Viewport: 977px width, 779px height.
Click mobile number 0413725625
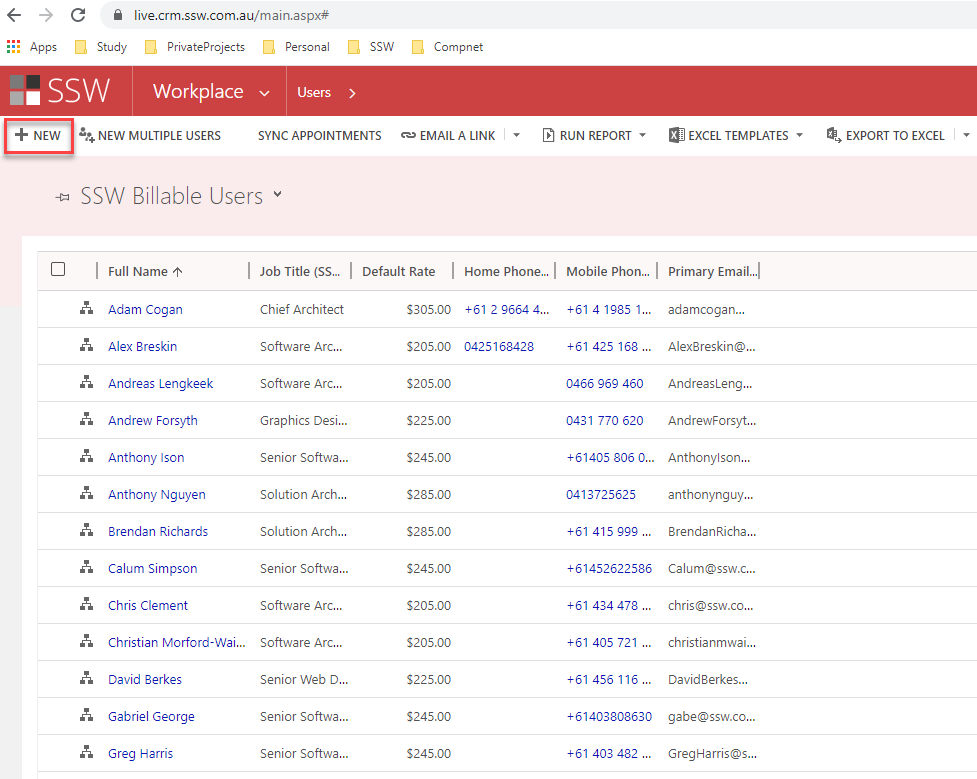[x=601, y=495]
